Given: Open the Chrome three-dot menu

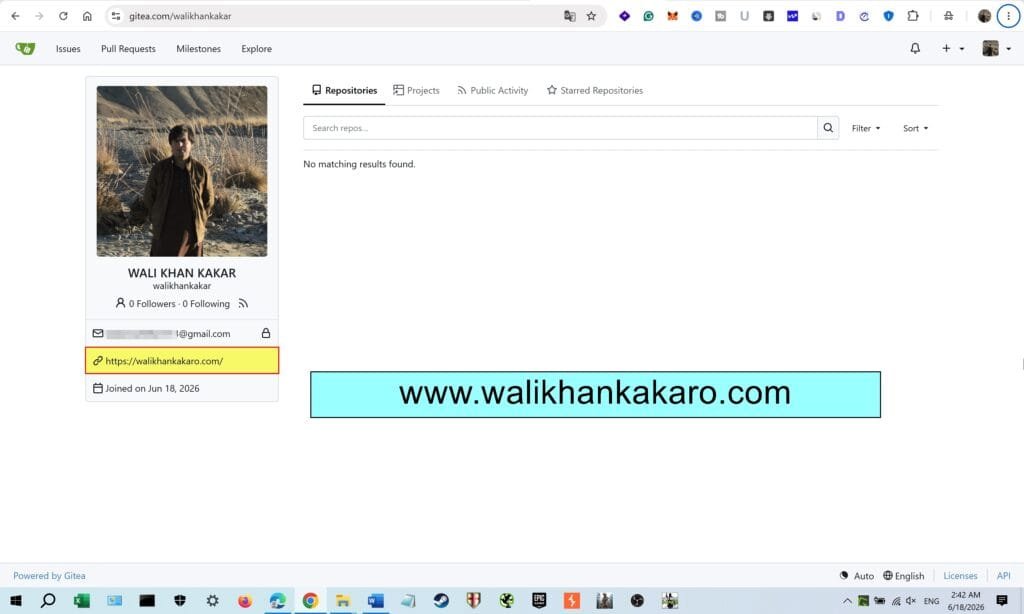Looking at the screenshot, I should [x=1008, y=16].
